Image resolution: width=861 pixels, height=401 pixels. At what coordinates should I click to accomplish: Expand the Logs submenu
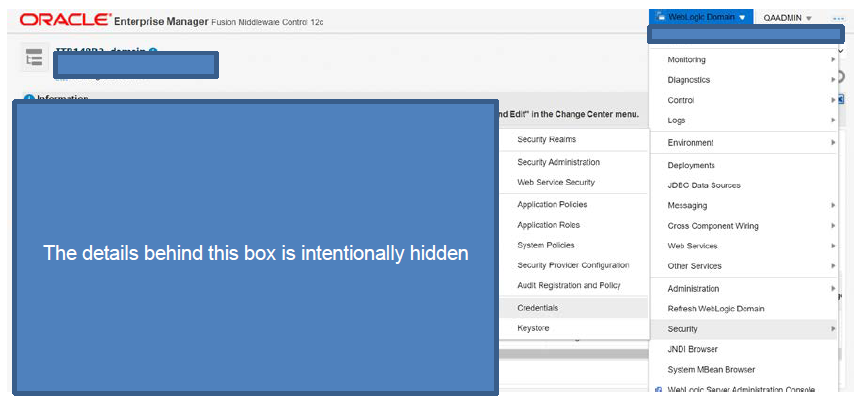click(x=743, y=120)
